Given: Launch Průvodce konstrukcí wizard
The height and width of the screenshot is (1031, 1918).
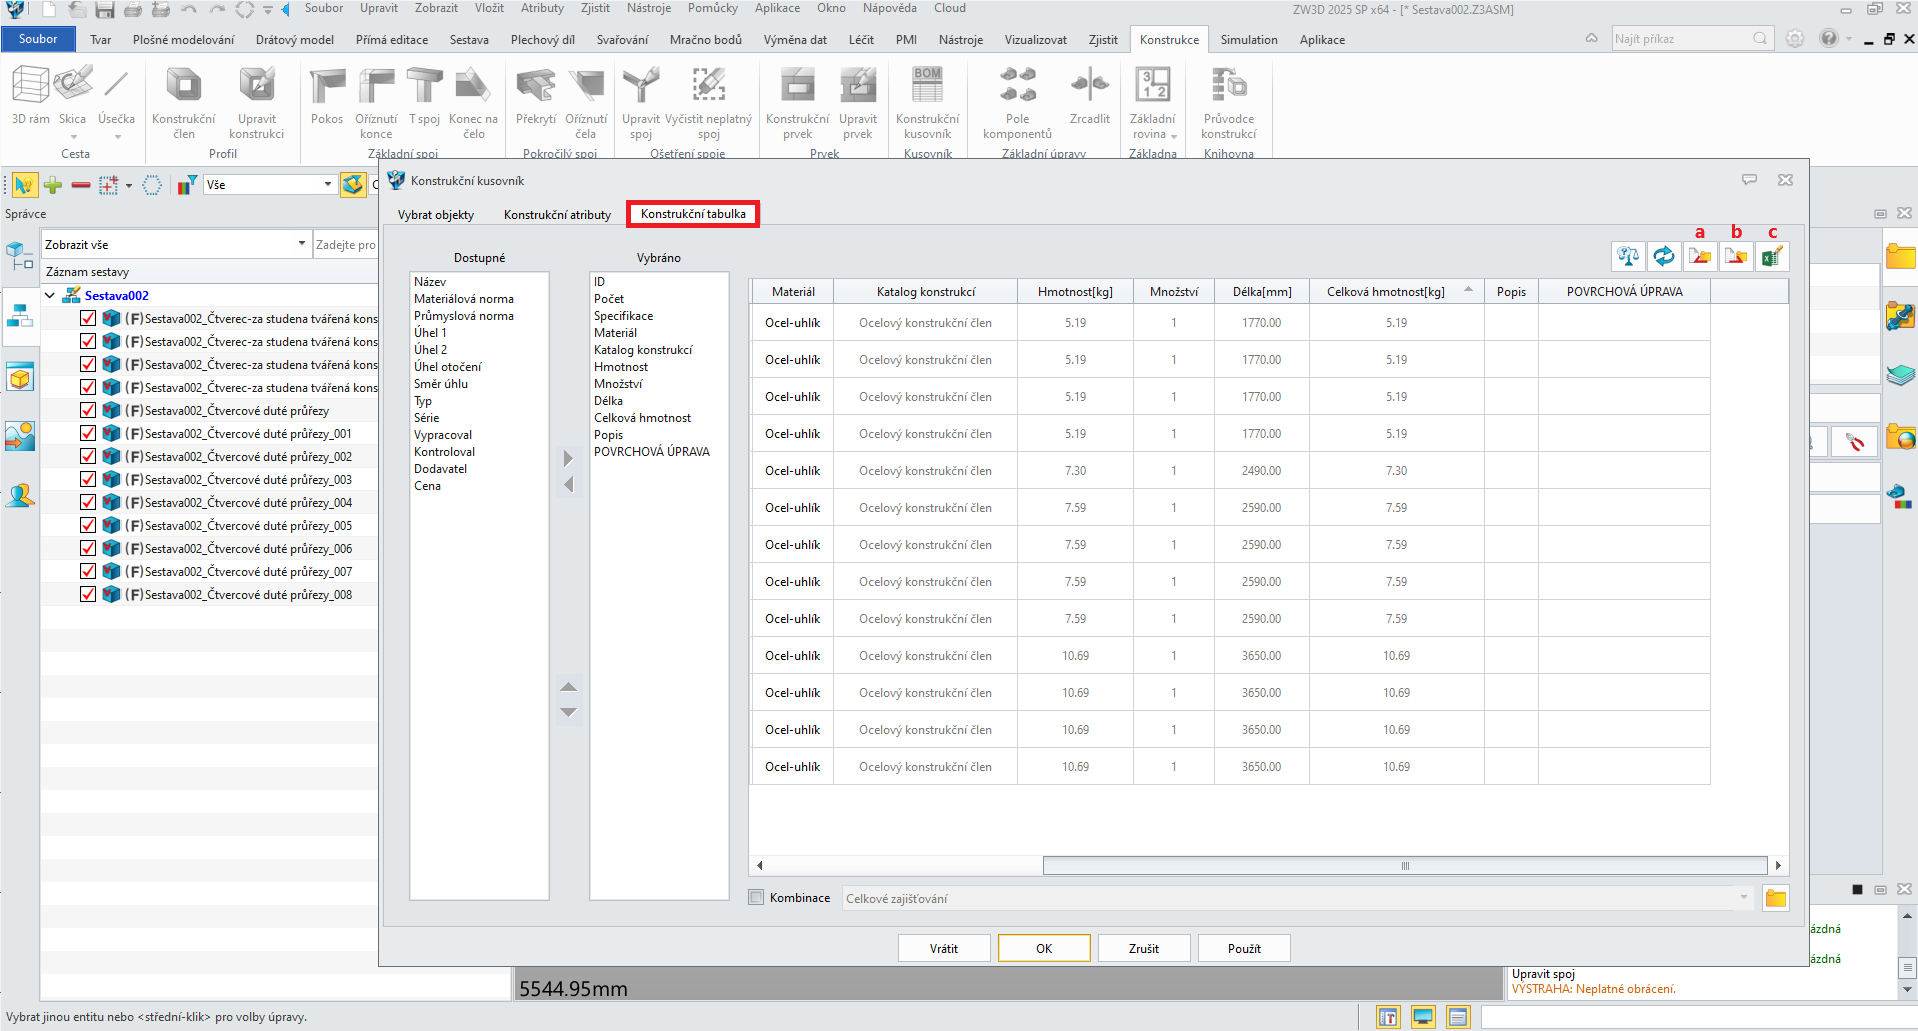Looking at the screenshot, I should [x=1228, y=102].
